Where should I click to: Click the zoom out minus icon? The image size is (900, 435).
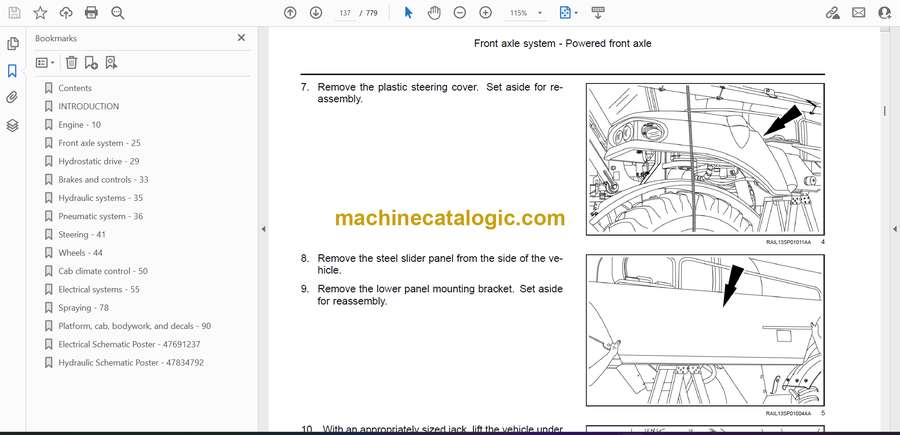pyautogui.click(x=460, y=13)
